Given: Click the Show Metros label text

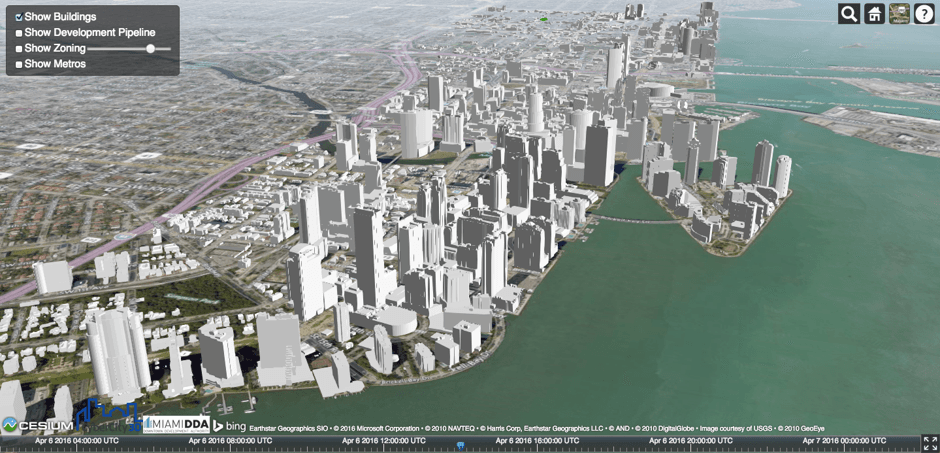Looking at the screenshot, I should (x=55, y=64).
